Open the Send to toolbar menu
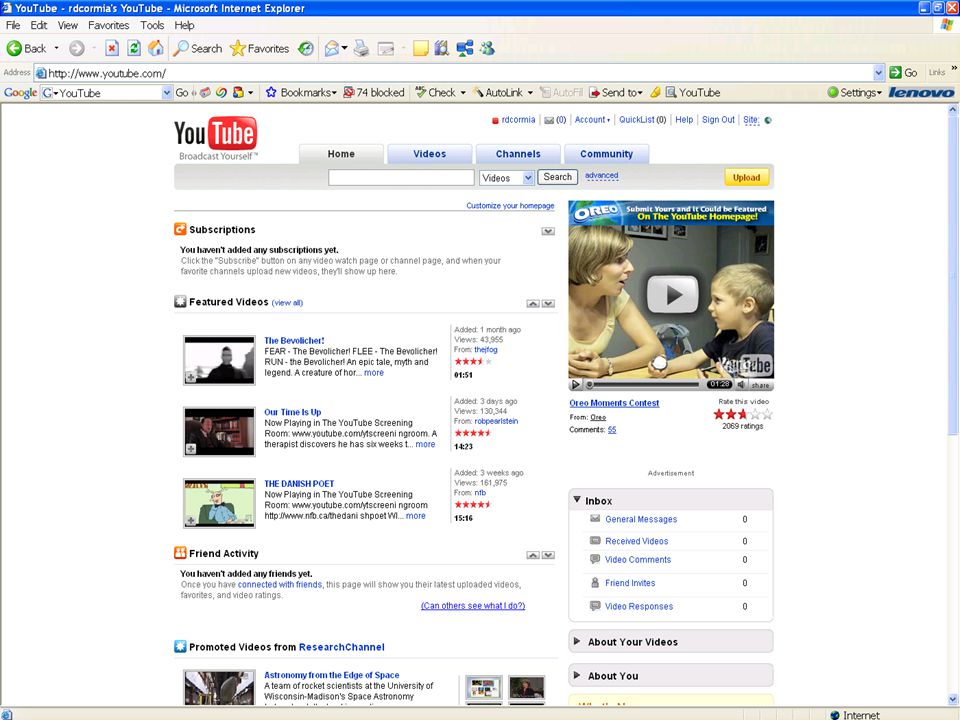960x720 pixels. (616, 92)
